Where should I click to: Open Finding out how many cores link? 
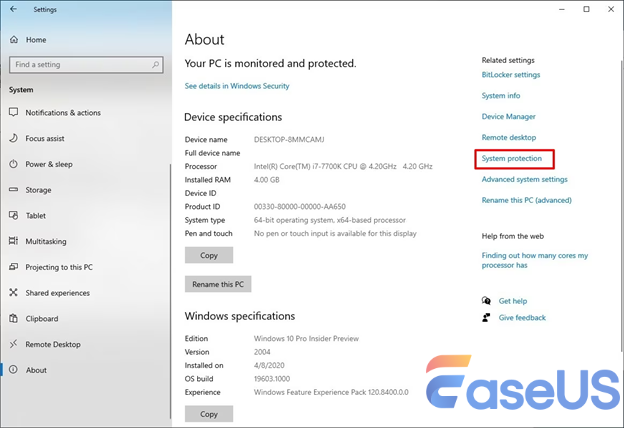(x=535, y=260)
